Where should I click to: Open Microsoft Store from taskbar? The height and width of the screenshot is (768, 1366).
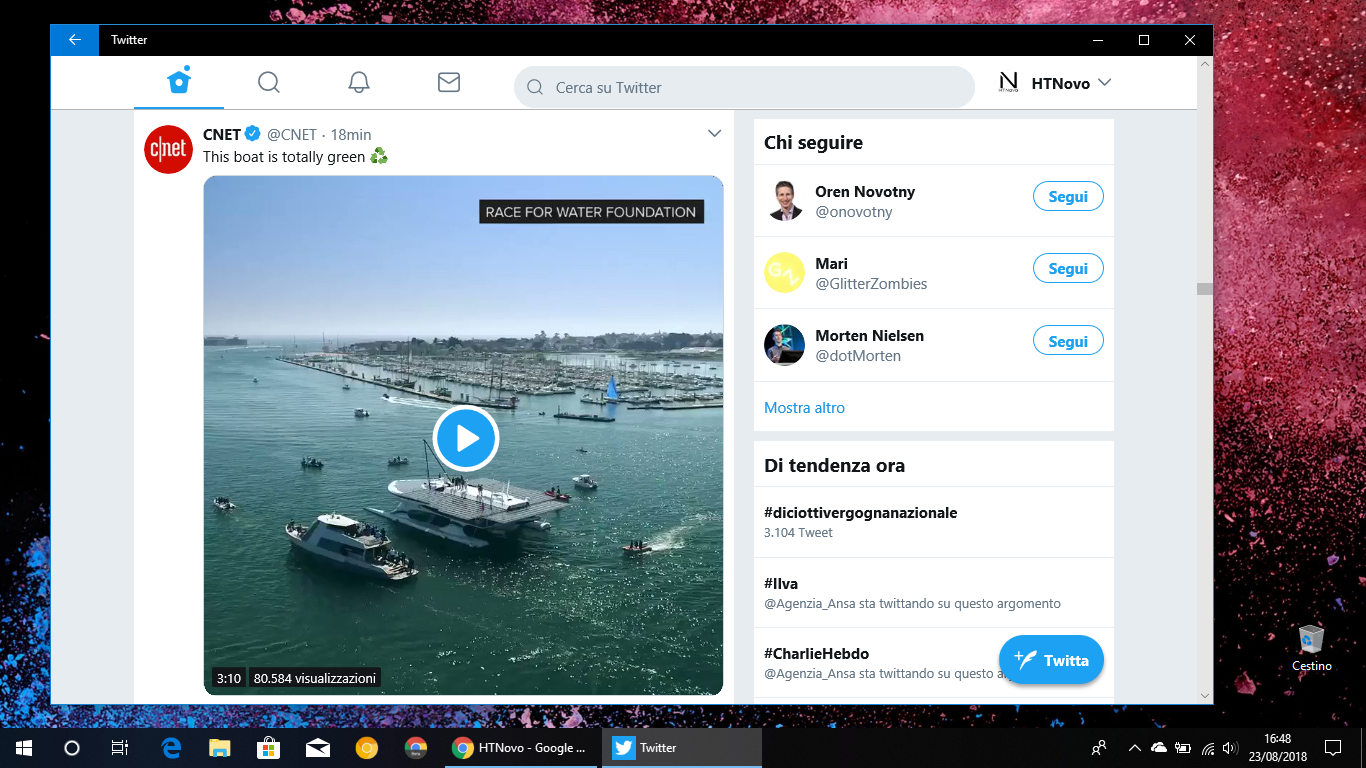pyautogui.click(x=268, y=747)
